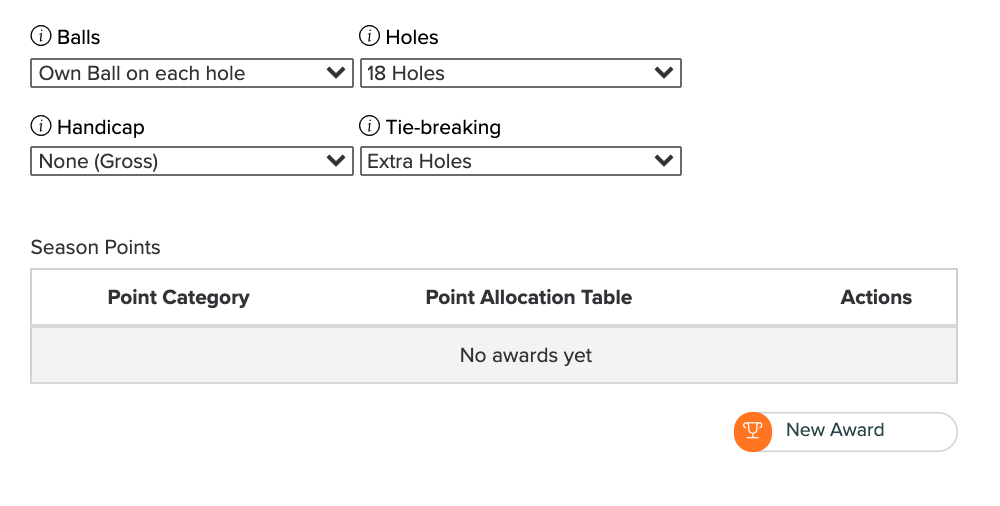
Task: Click the chevron arrow in Balls select
Action: 335,72
